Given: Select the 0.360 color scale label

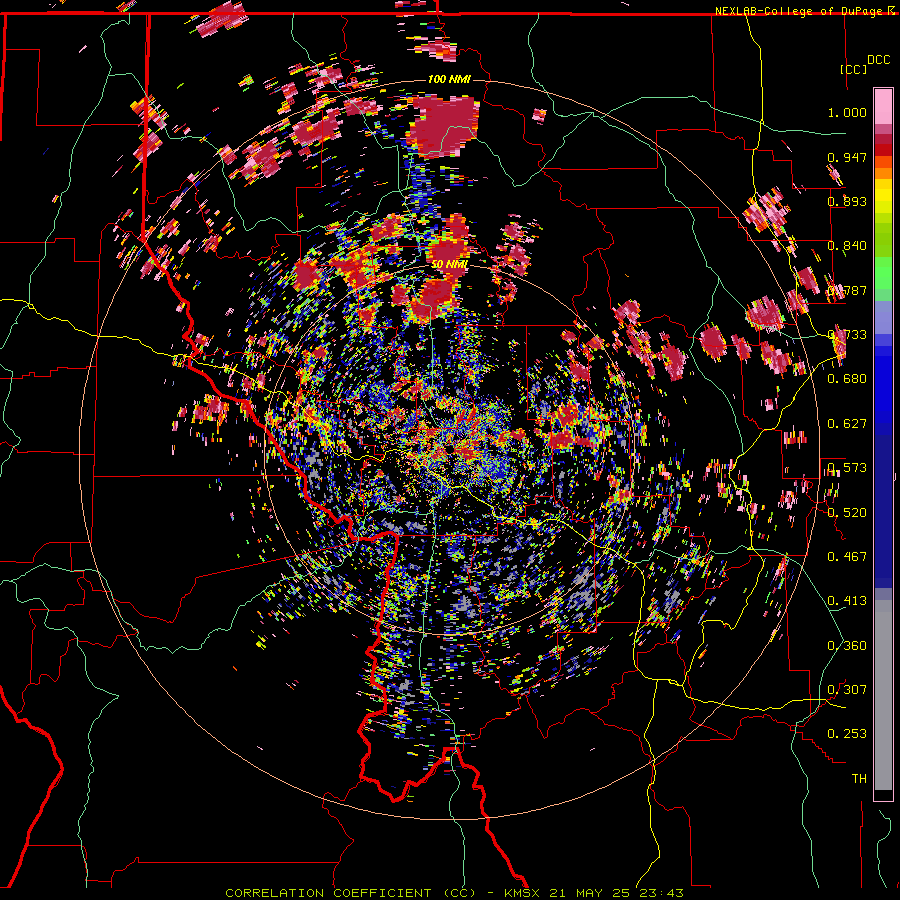Looking at the screenshot, I should point(847,646).
